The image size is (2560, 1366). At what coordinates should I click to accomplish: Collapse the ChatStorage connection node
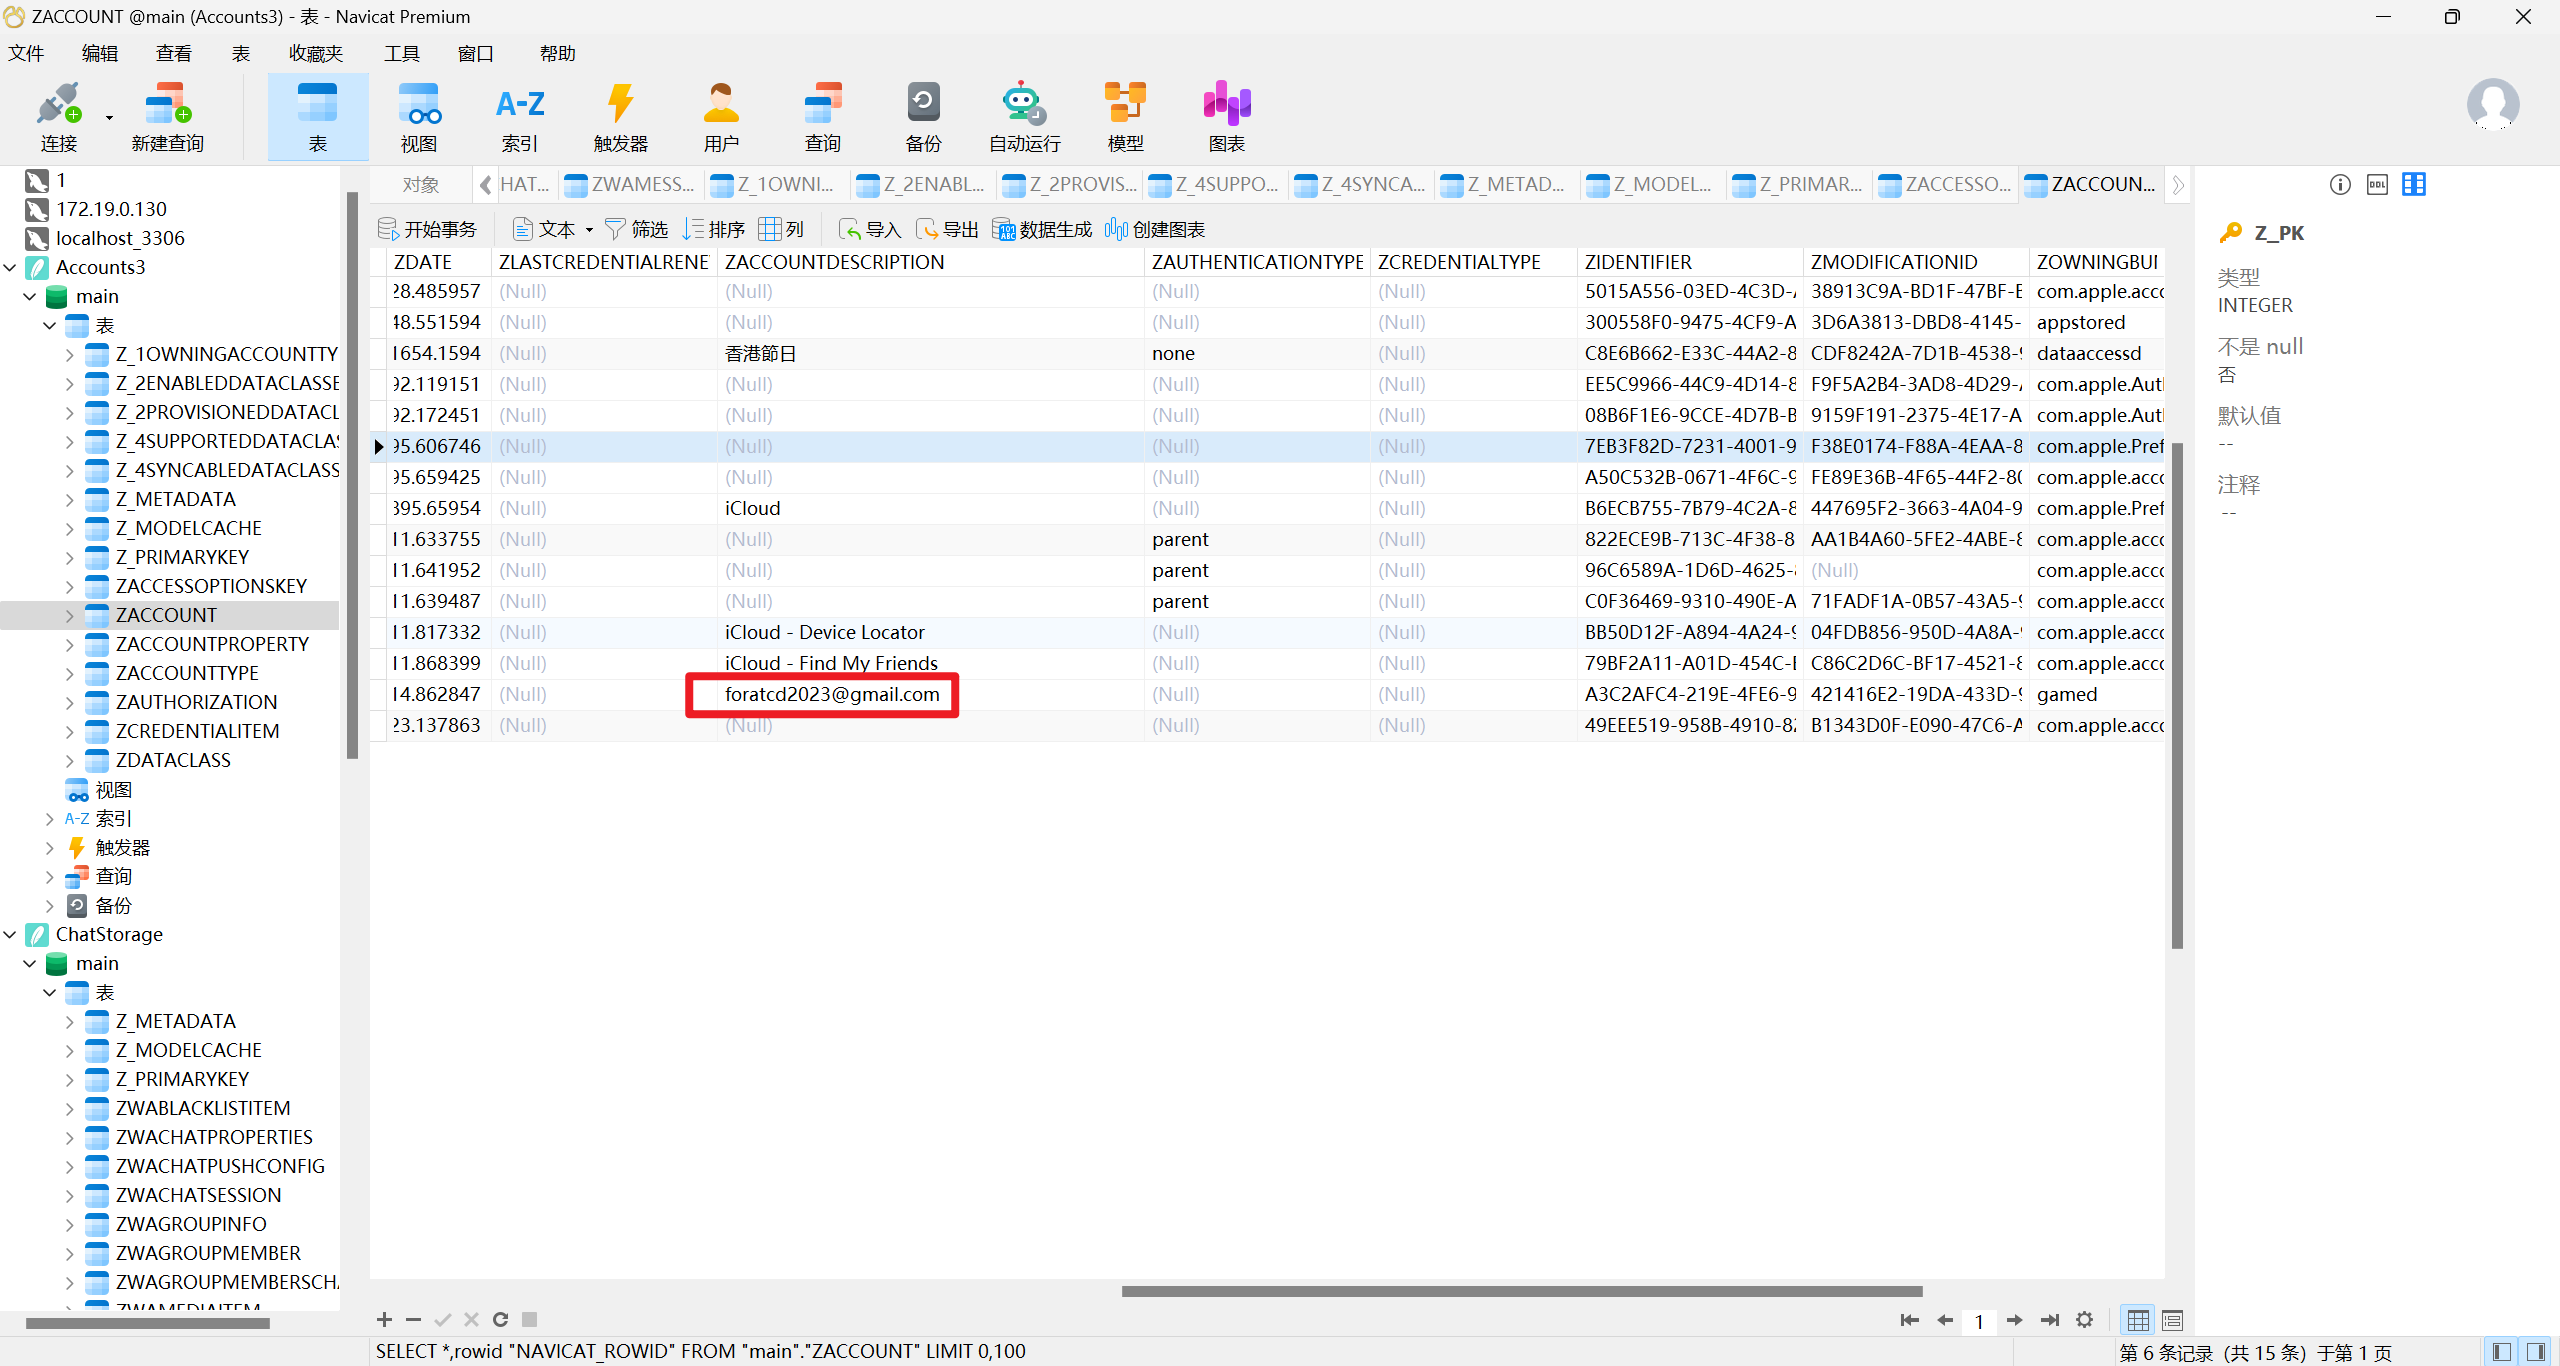point(10,934)
